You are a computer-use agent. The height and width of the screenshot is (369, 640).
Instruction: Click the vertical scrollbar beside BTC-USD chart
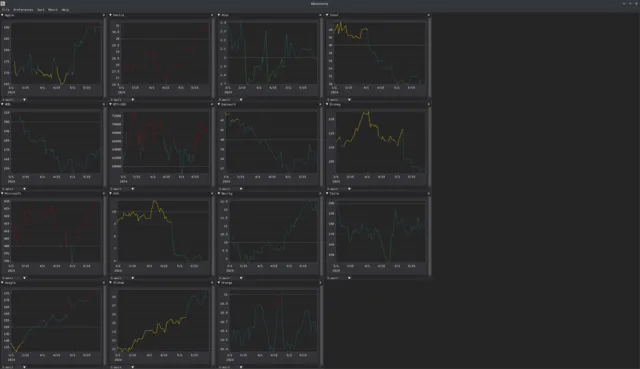(213, 147)
